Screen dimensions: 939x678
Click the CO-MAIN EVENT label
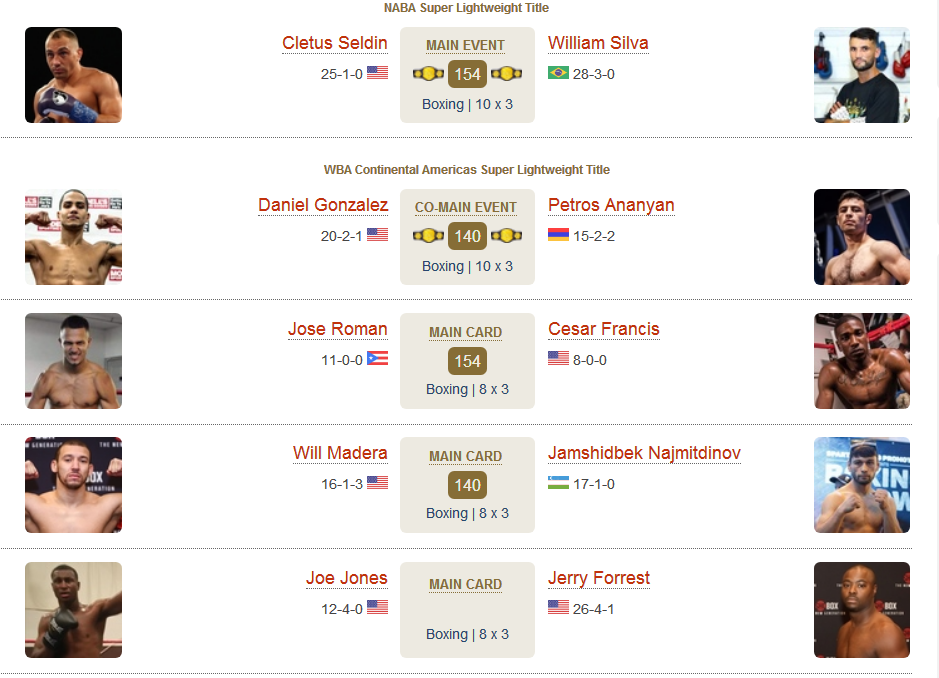(466, 207)
